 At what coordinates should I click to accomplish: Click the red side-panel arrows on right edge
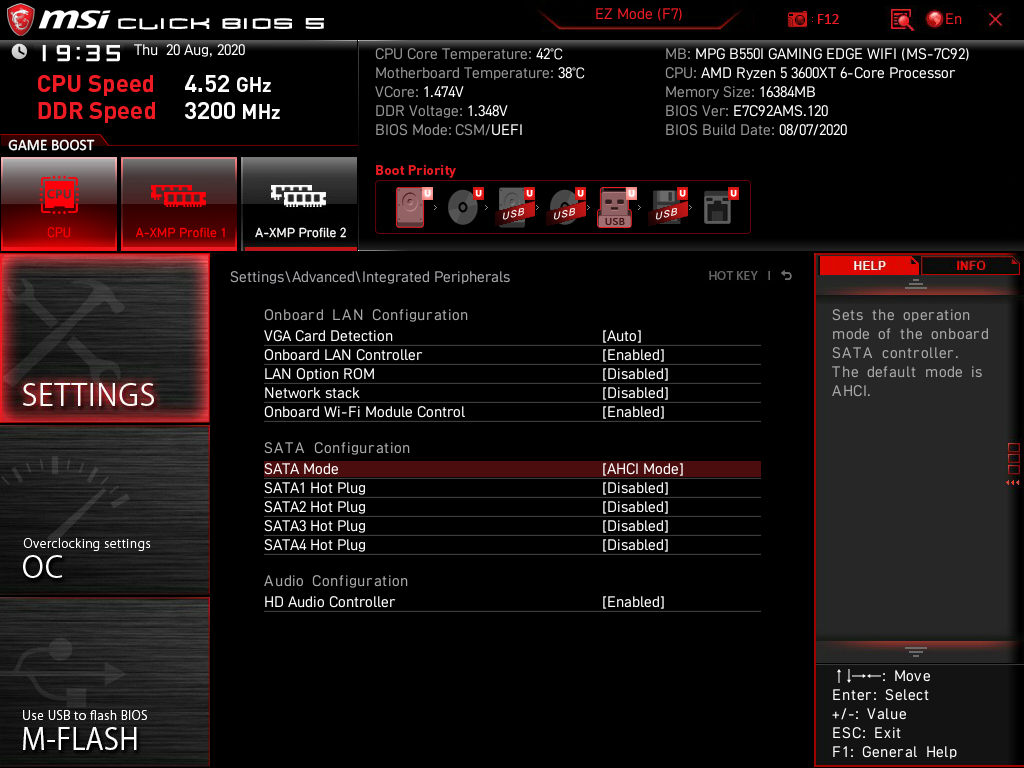click(1013, 483)
